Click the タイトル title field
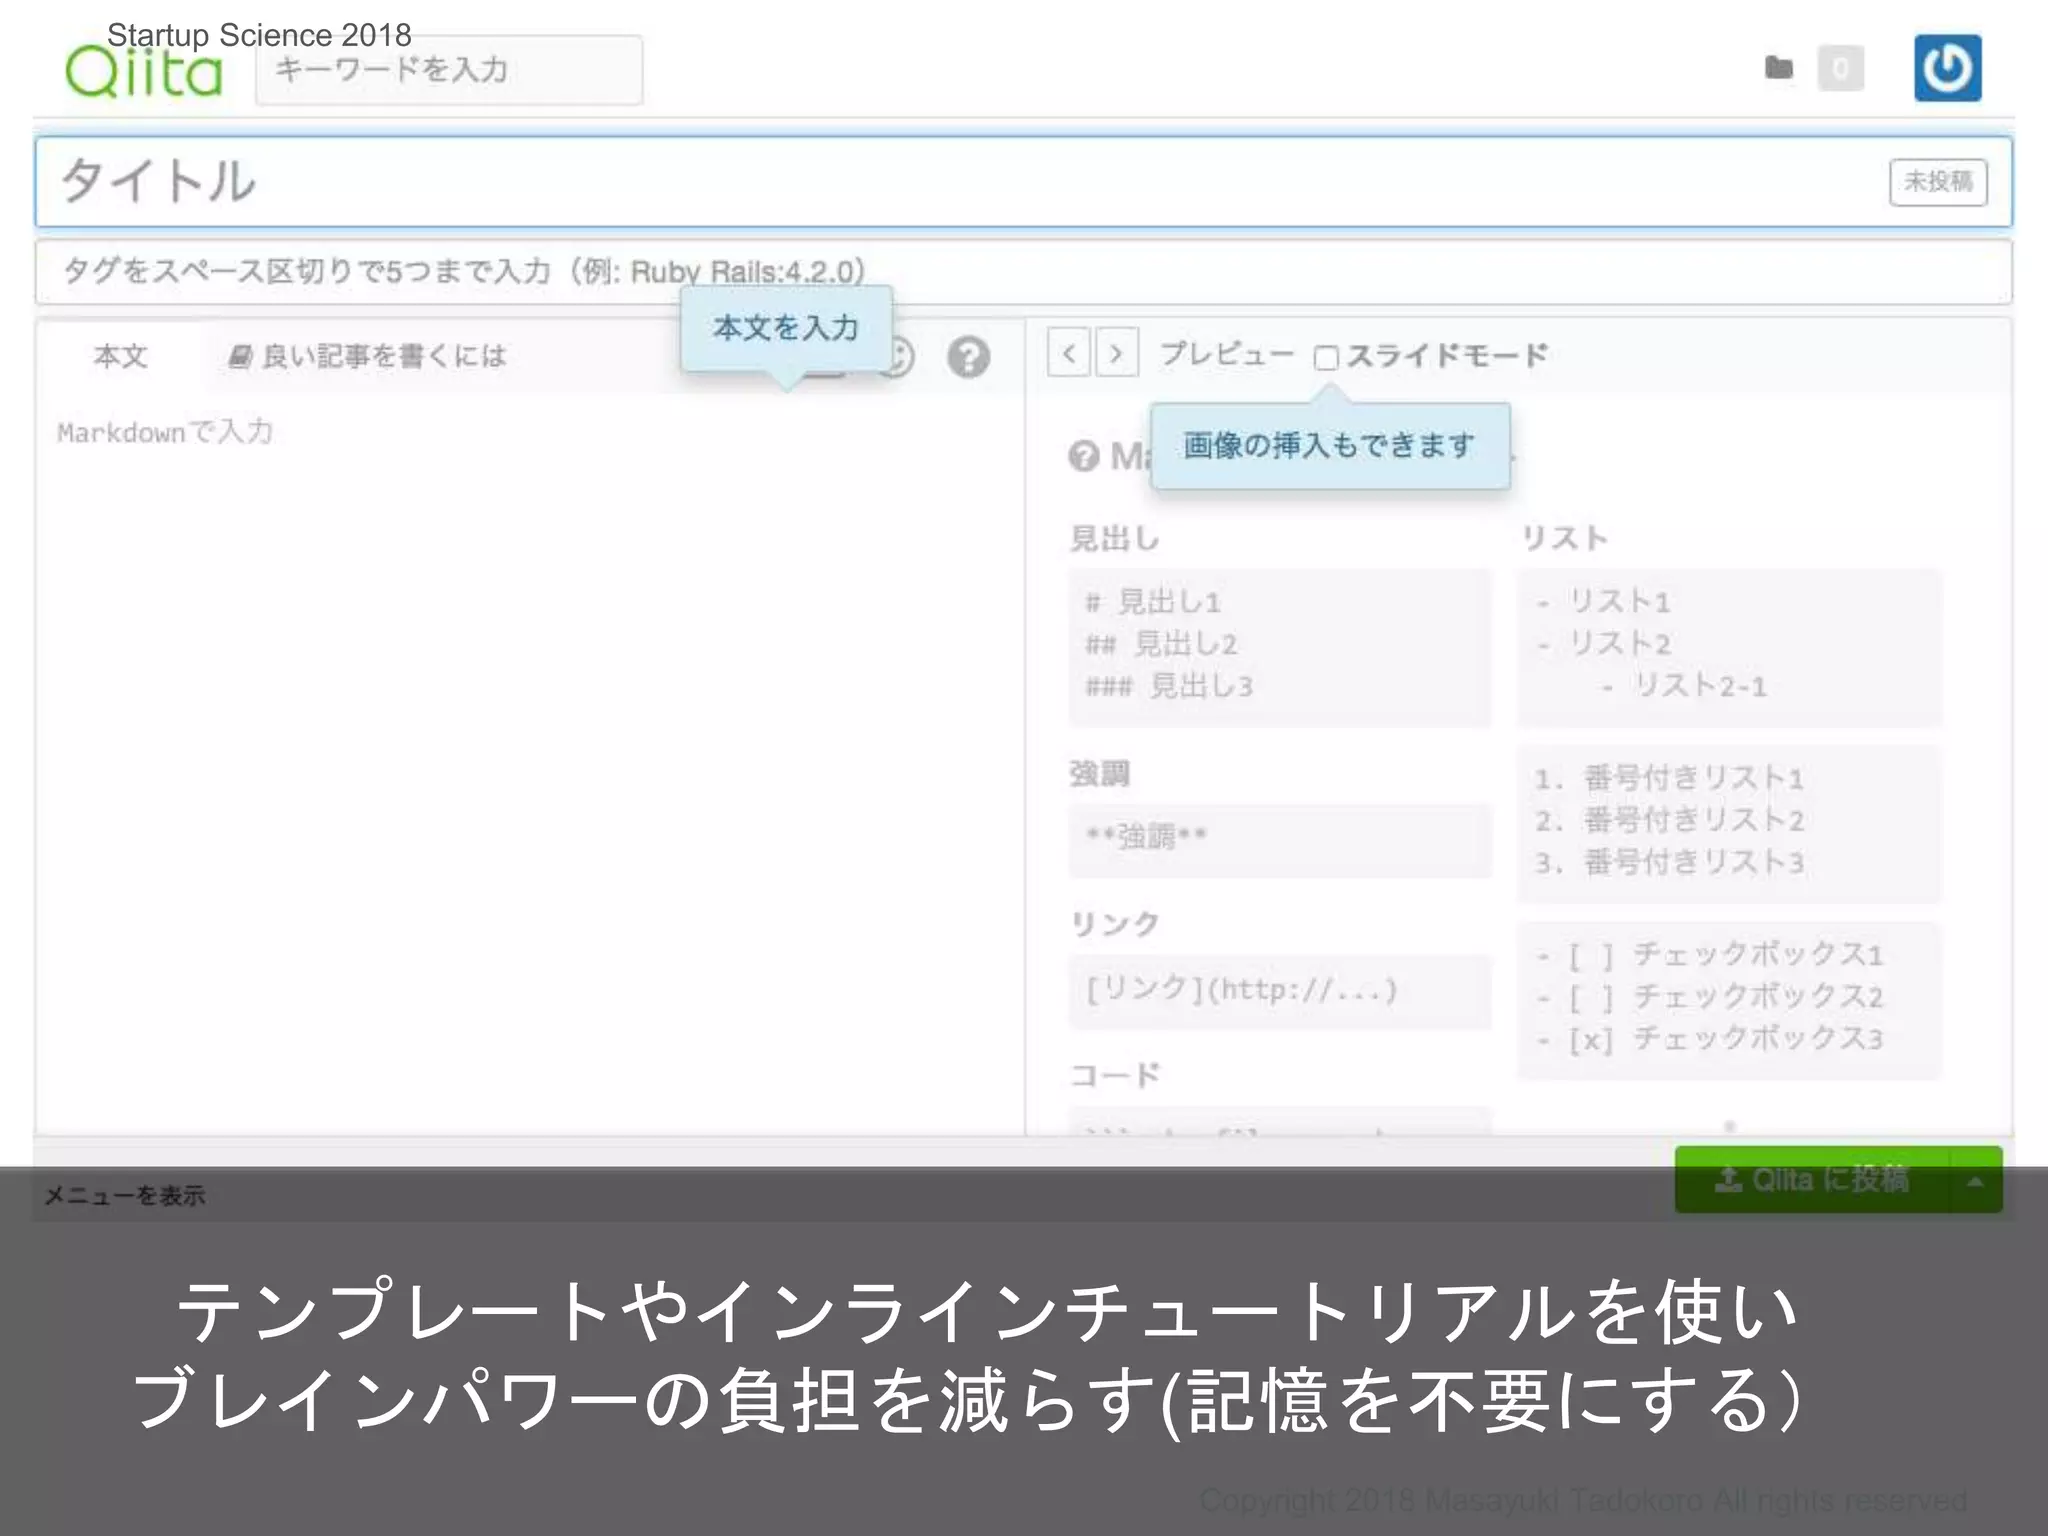 [x=1023, y=182]
